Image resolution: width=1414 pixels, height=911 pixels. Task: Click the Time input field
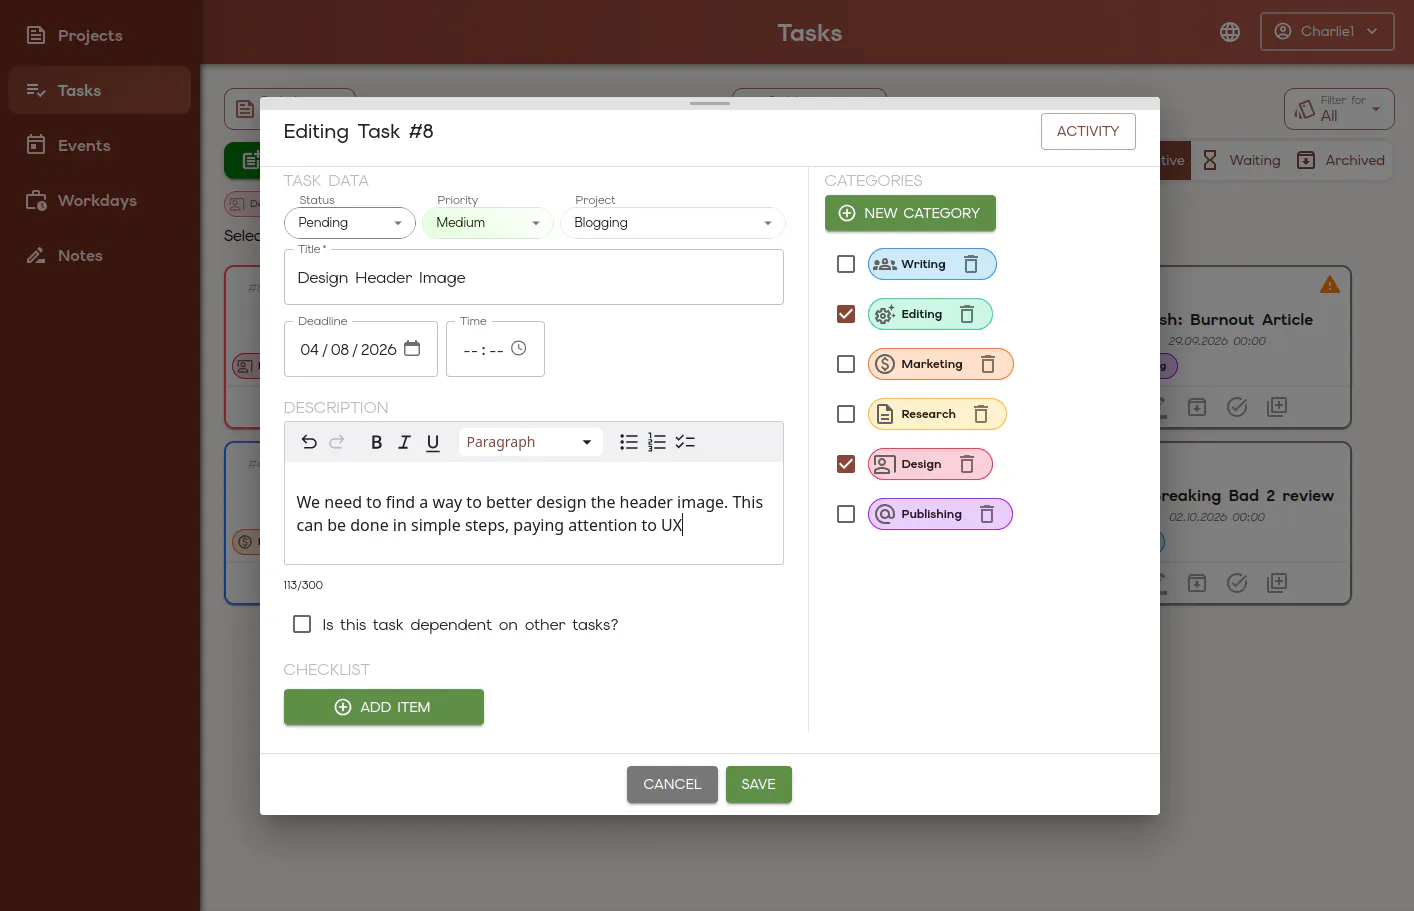point(495,349)
